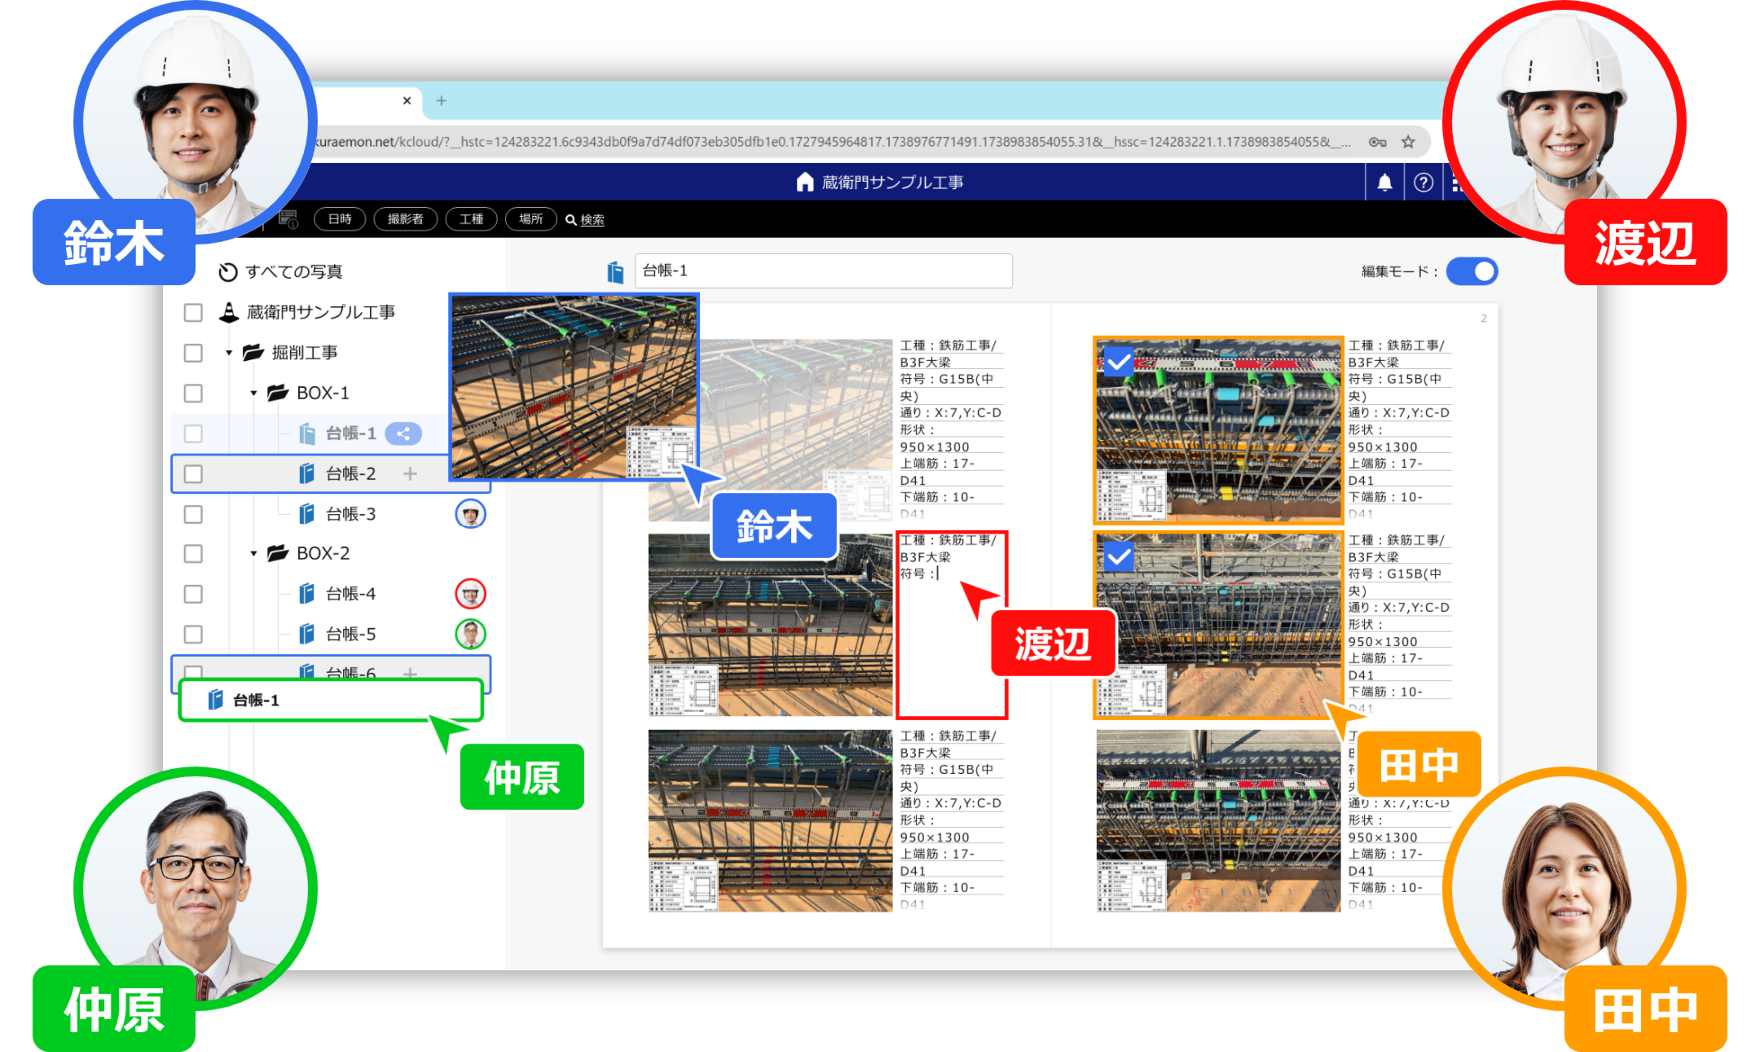Click the home icon beside 蔵衛門サンプル工事
Image resolution: width=1760 pixels, height=1052 pixels.
point(805,182)
